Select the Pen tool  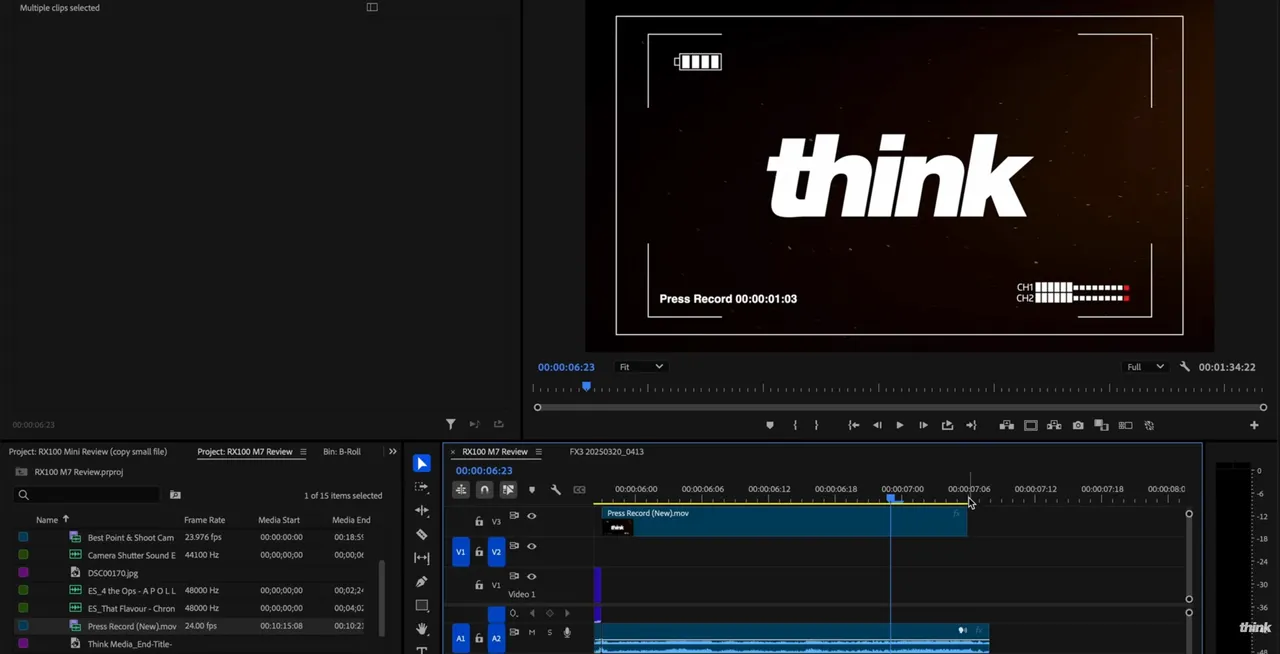click(422, 582)
